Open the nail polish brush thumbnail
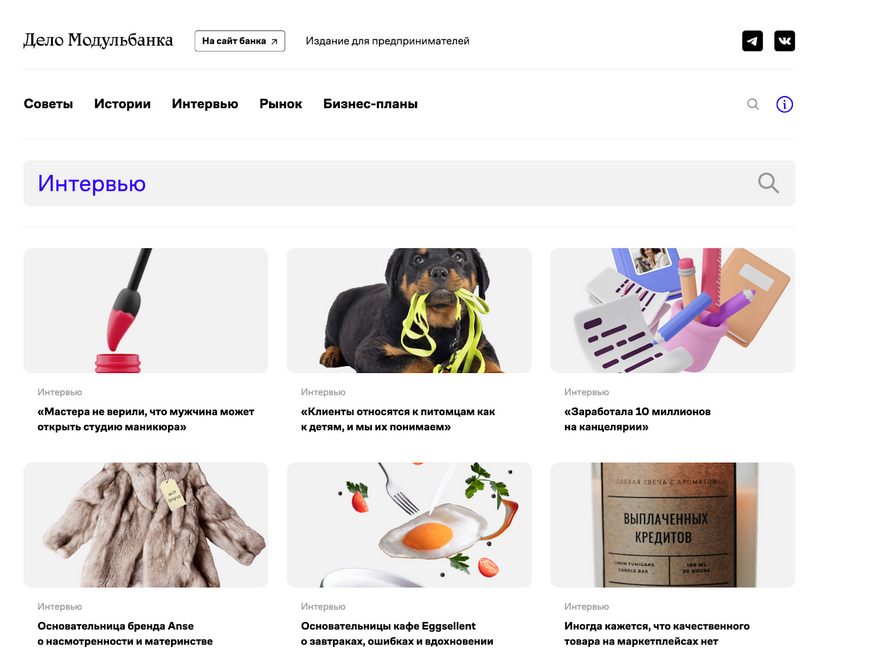This screenshot has height=665, width=889. click(146, 310)
